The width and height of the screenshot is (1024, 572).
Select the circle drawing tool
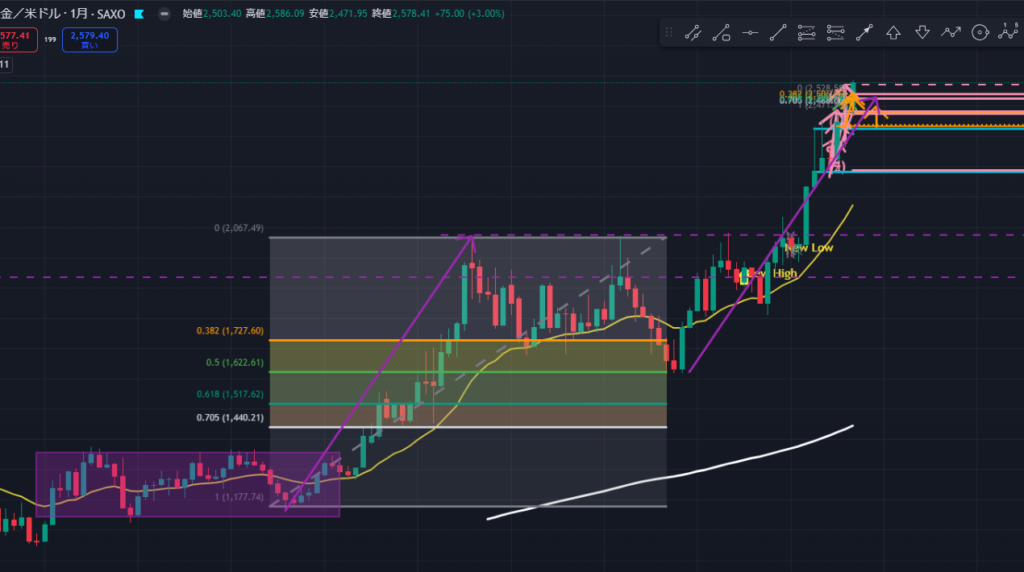980,33
